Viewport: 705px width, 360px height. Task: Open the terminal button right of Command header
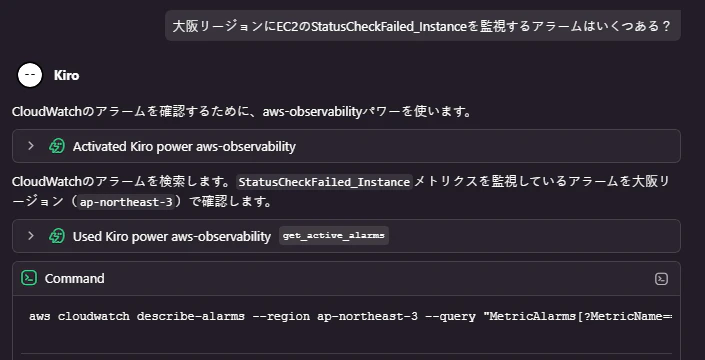[661, 279]
